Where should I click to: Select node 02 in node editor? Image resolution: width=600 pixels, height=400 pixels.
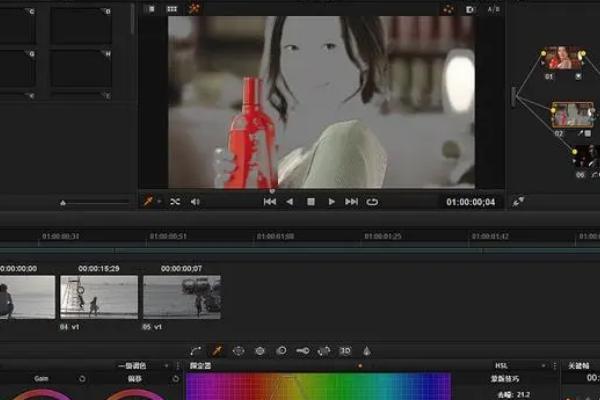(x=572, y=113)
